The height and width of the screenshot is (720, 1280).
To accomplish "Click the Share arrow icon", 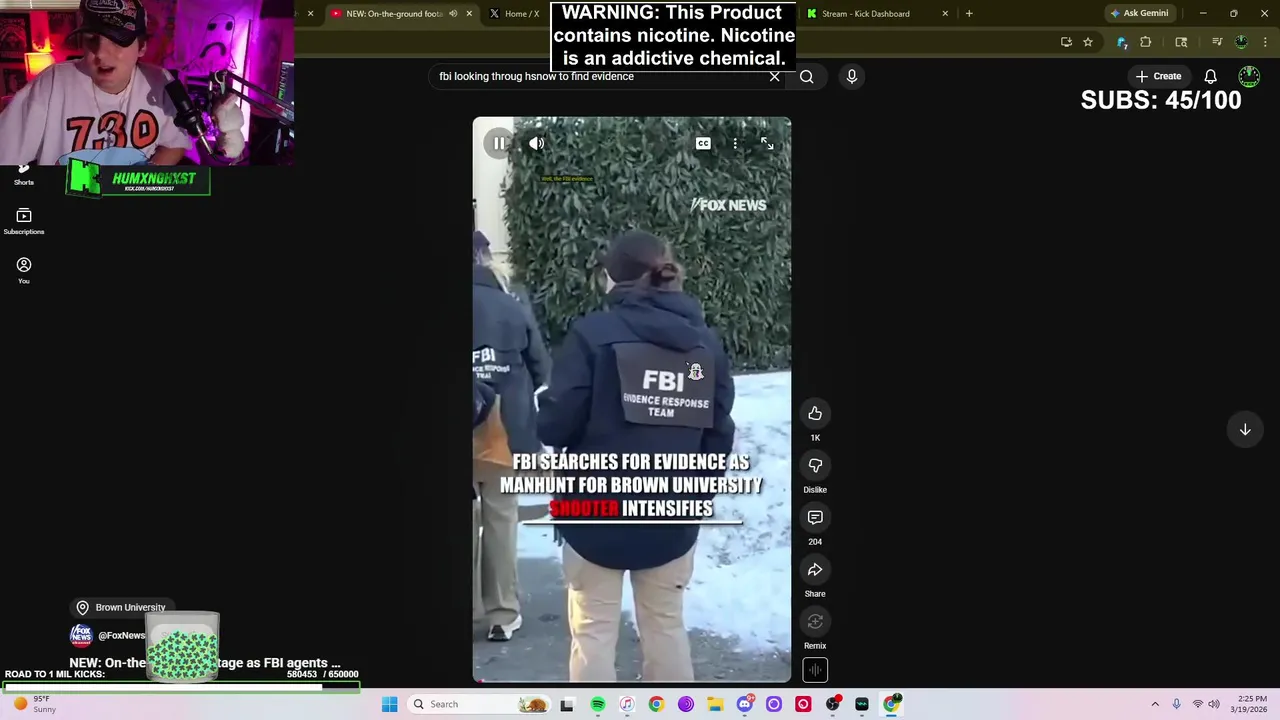I will pyautogui.click(x=815, y=569).
